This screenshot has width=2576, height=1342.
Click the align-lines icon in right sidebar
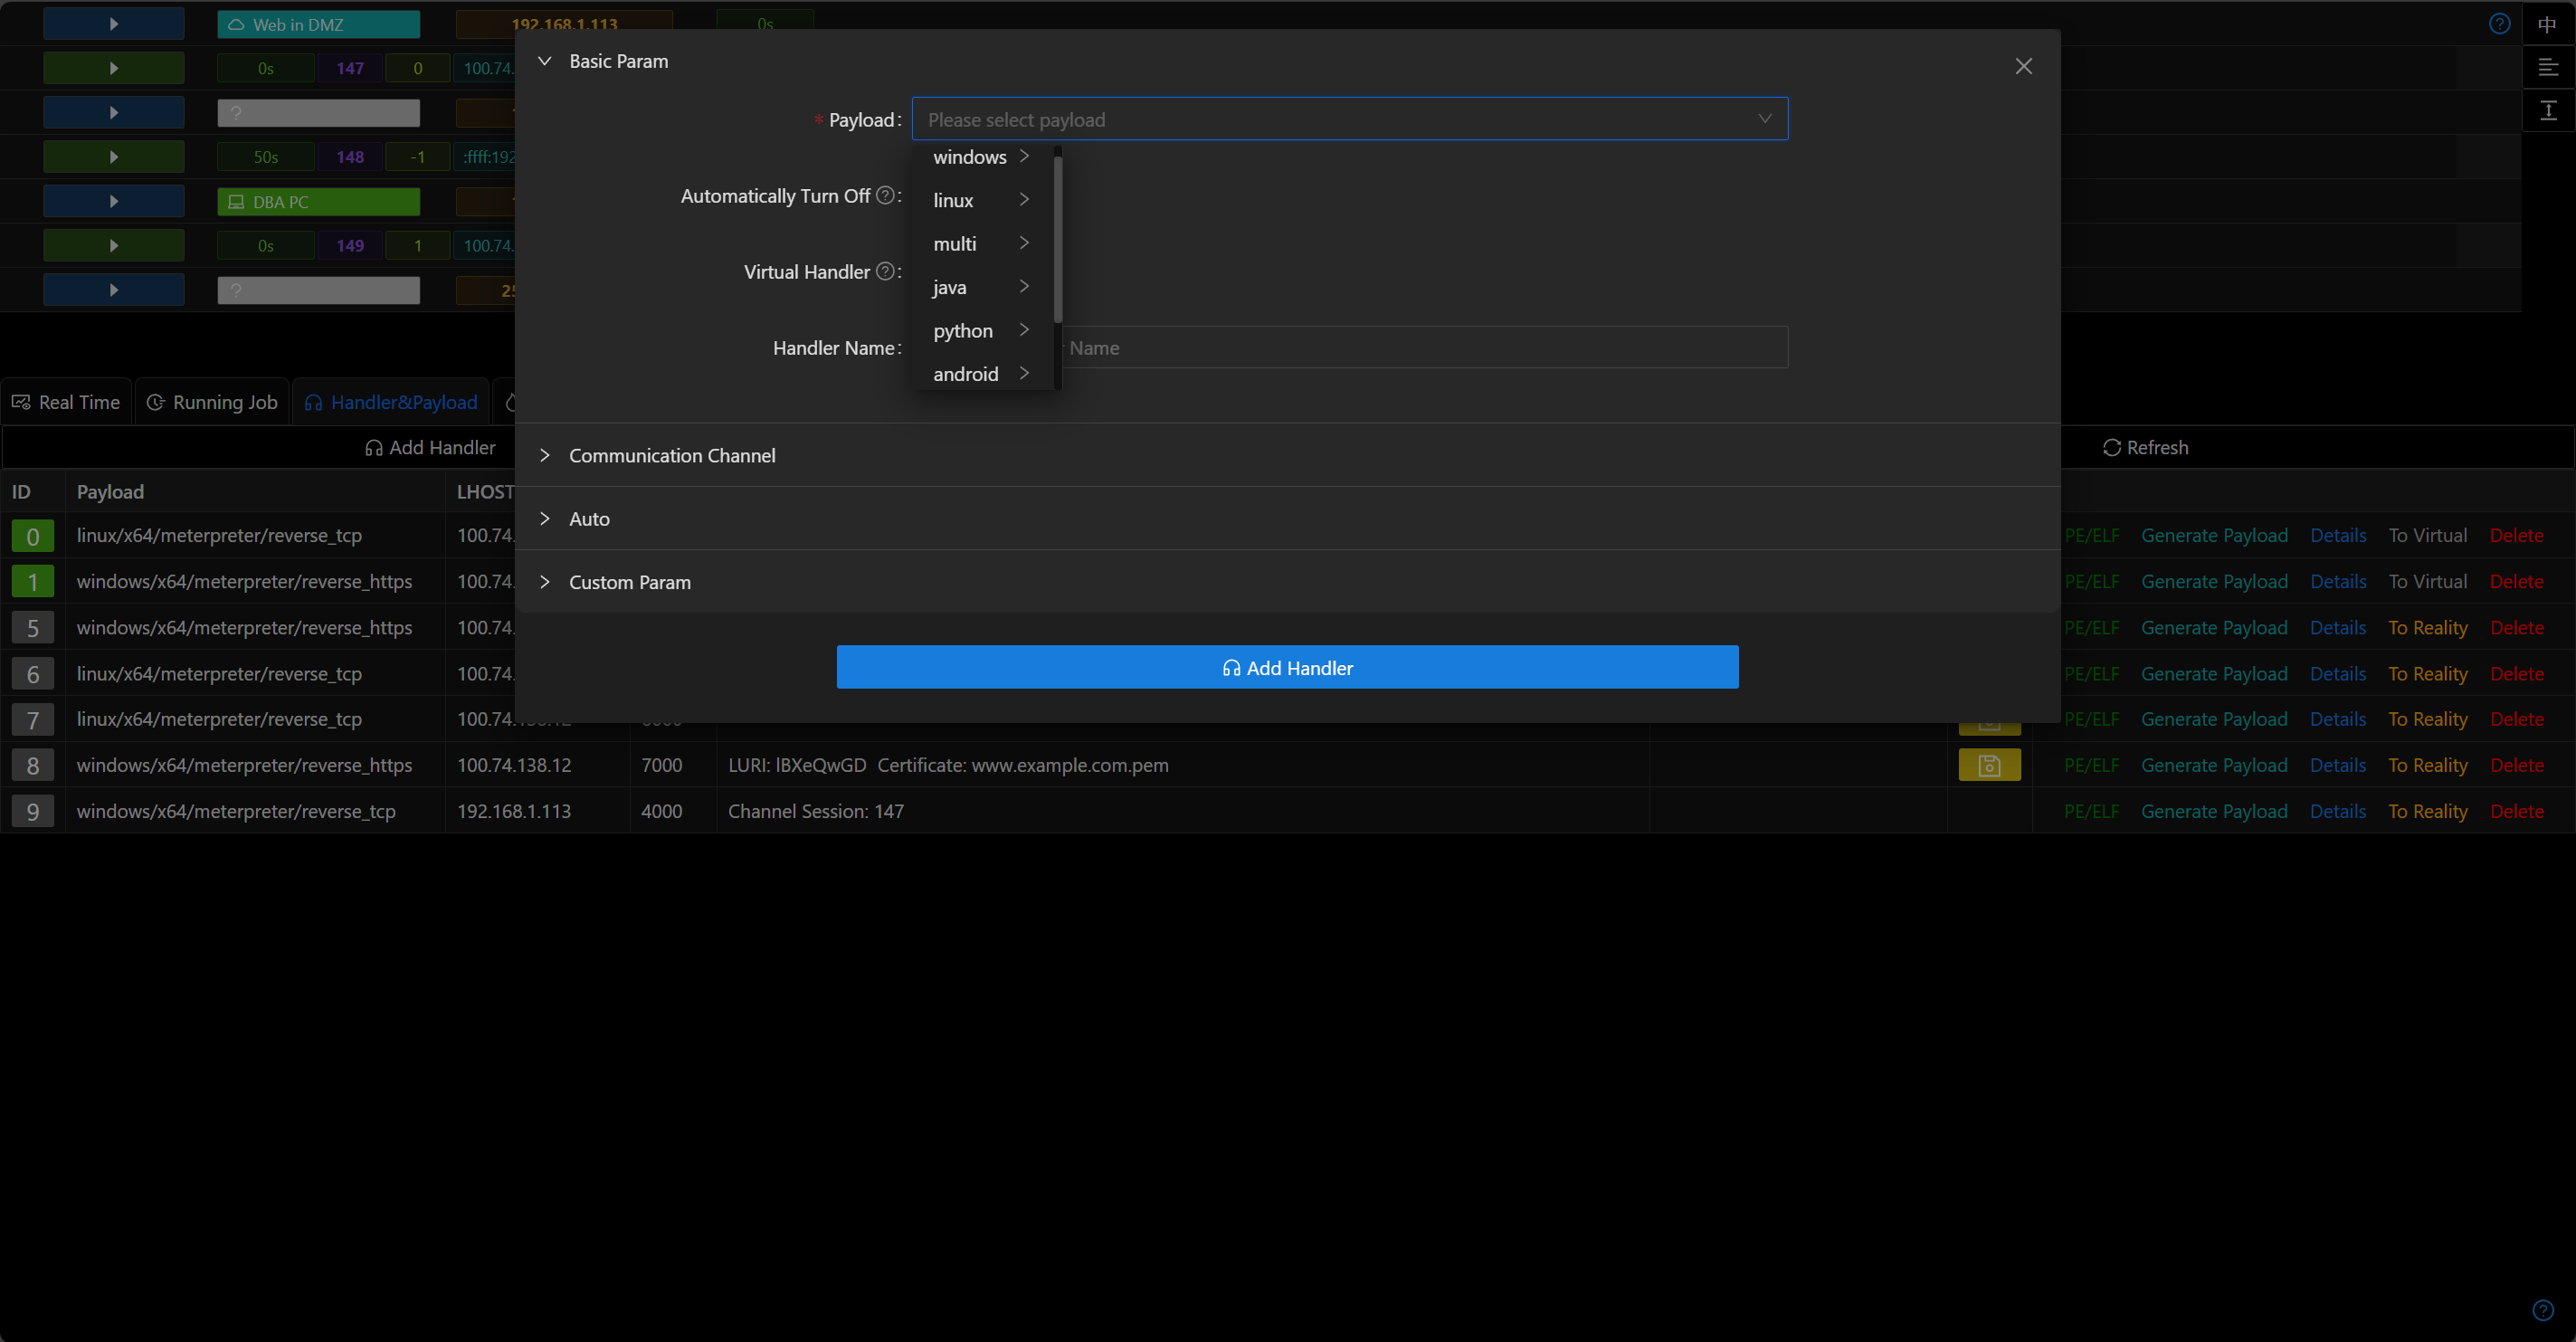tap(2548, 67)
